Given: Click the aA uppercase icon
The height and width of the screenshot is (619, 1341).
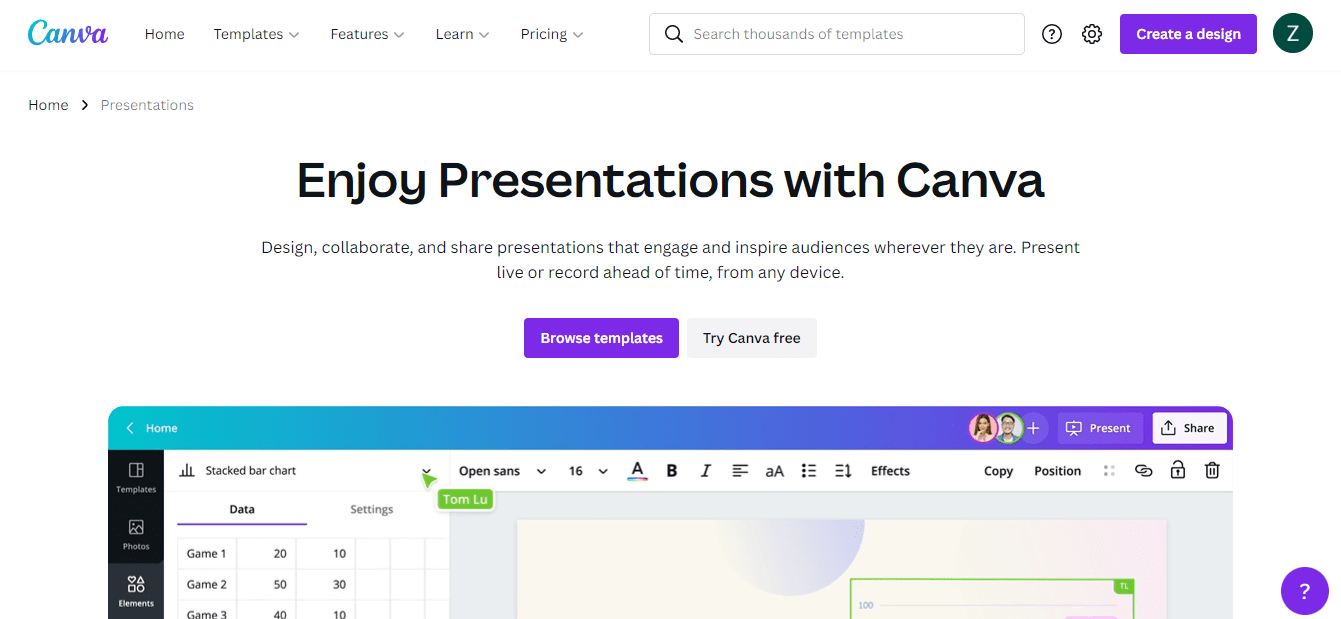Looking at the screenshot, I should pos(775,471).
